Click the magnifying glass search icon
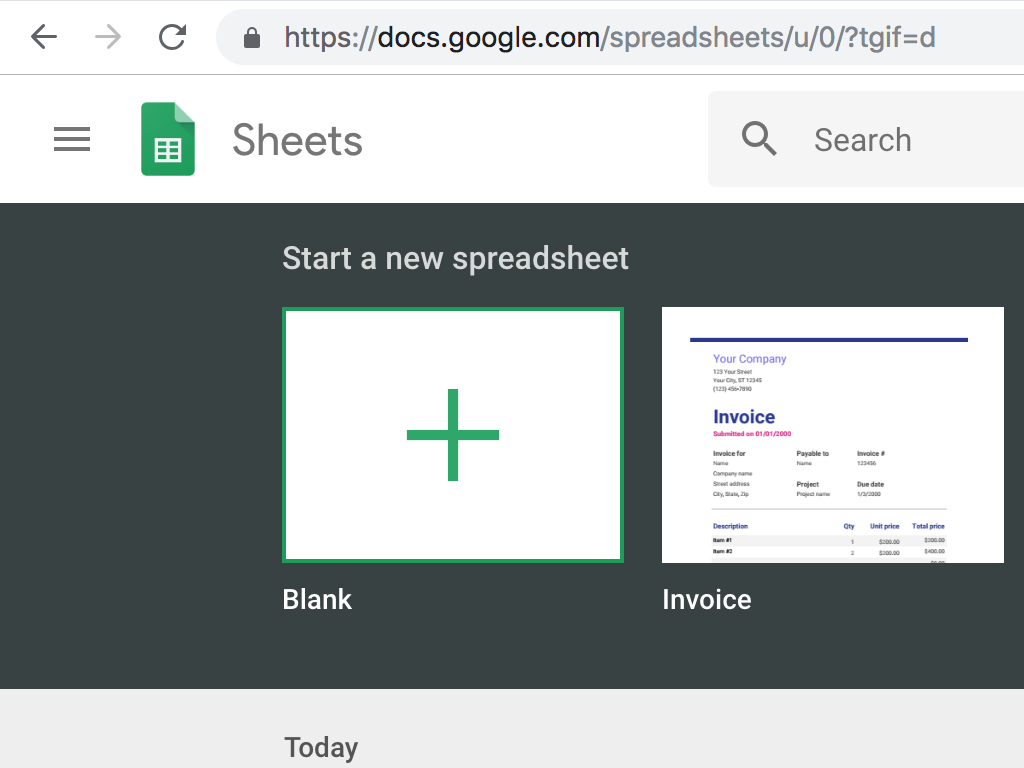The image size is (1024, 768). click(x=759, y=138)
